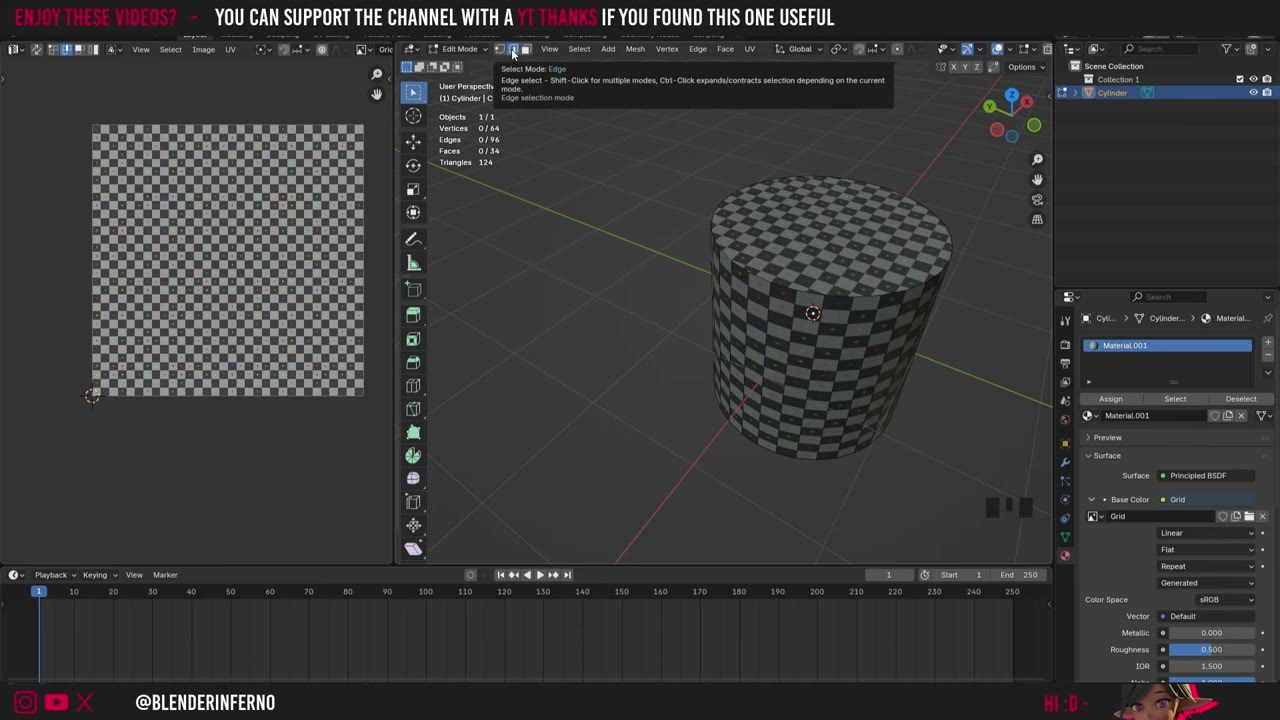Screen dimensions: 1280x720
Task: Toggle Y axis mirror in the viewport header
Action: 965,67
